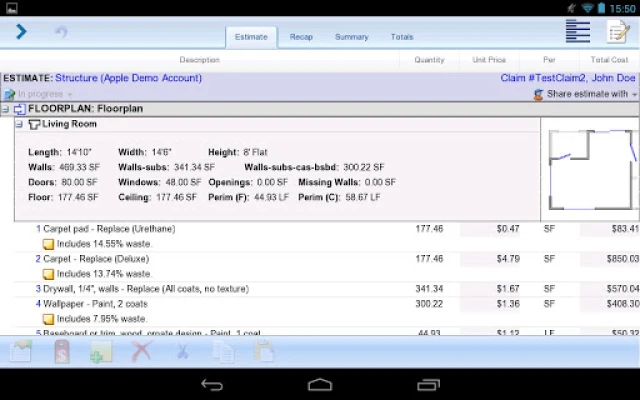Viewport: 640px width, 400px height.
Task: Open the Totals tab
Action: tap(402, 37)
